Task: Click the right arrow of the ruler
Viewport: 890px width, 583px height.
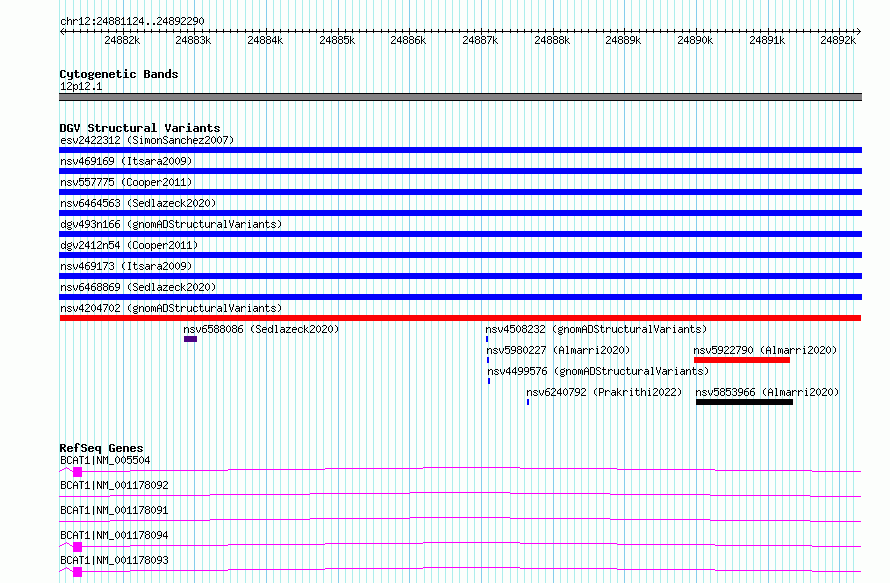Action: tap(859, 31)
